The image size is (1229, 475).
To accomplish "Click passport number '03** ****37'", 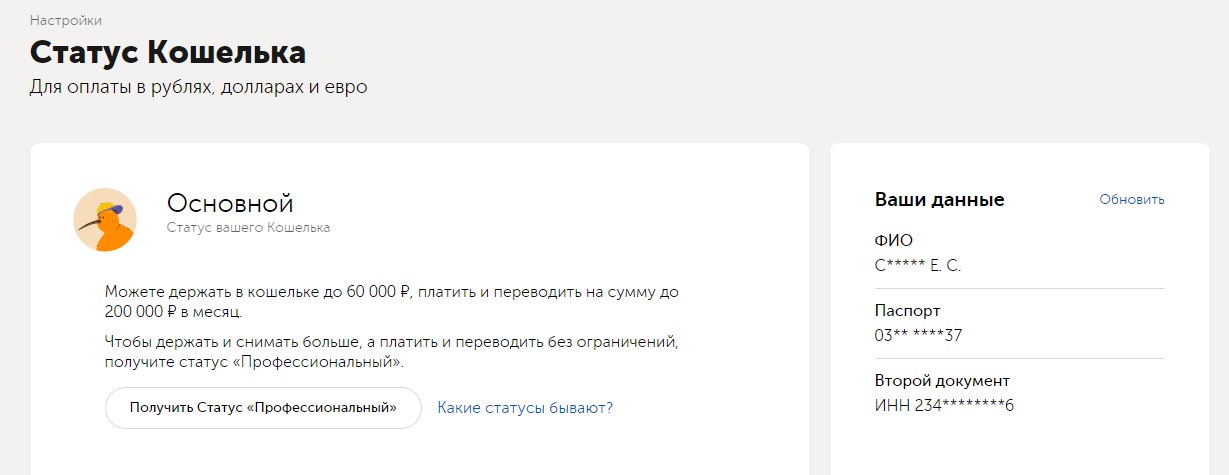I will tap(918, 335).
